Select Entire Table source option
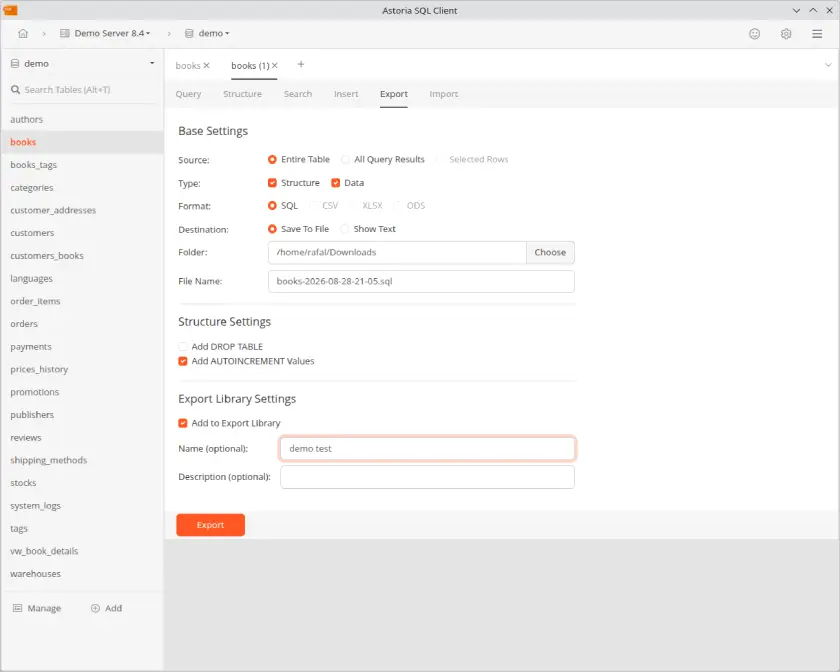The width and height of the screenshot is (840, 672). click(272, 159)
